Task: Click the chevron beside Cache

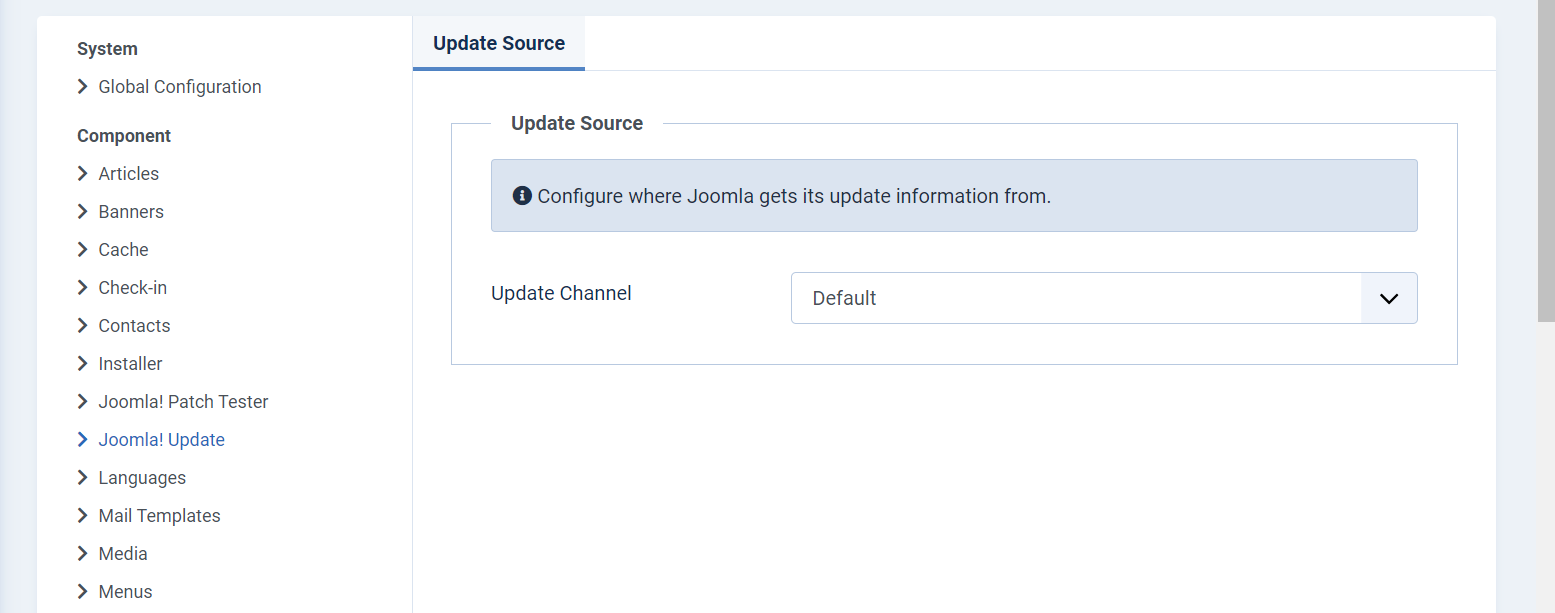Action: click(83, 250)
